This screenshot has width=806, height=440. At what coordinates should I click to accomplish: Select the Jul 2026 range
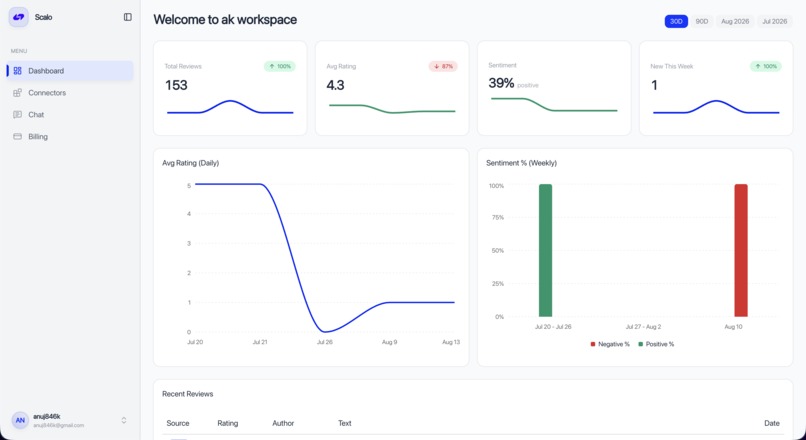(775, 22)
